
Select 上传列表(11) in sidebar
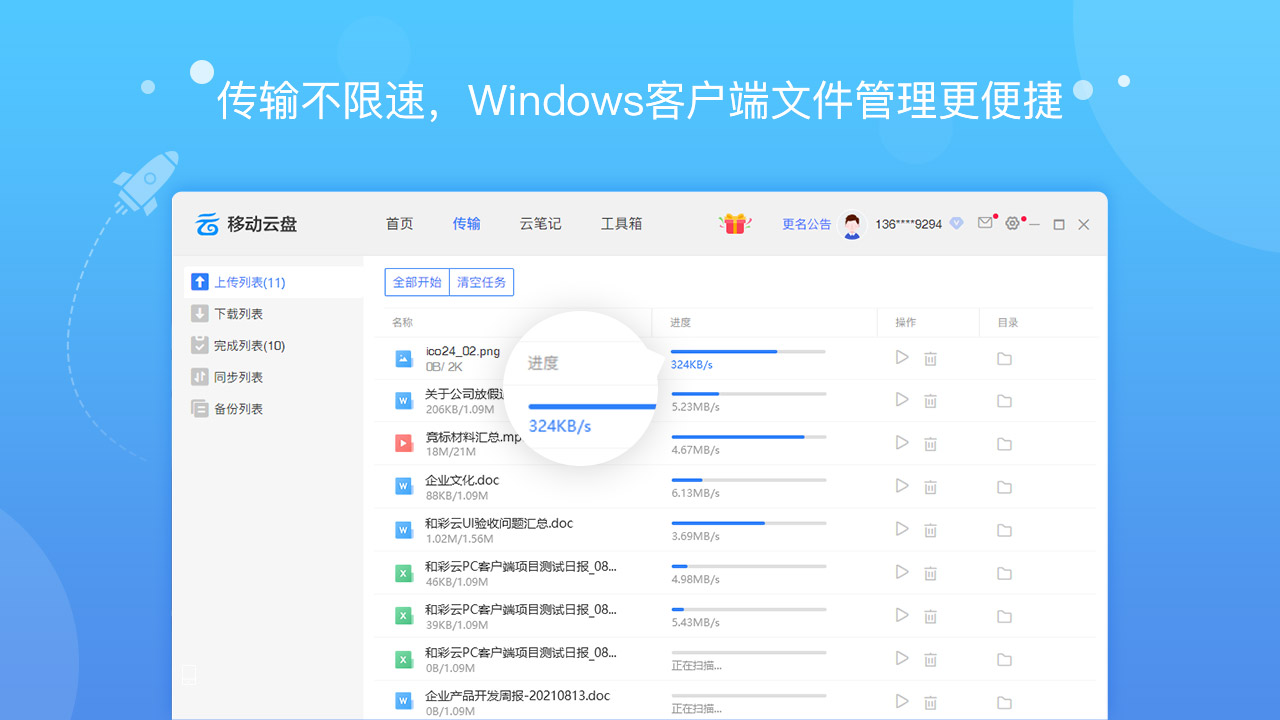click(x=274, y=282)
